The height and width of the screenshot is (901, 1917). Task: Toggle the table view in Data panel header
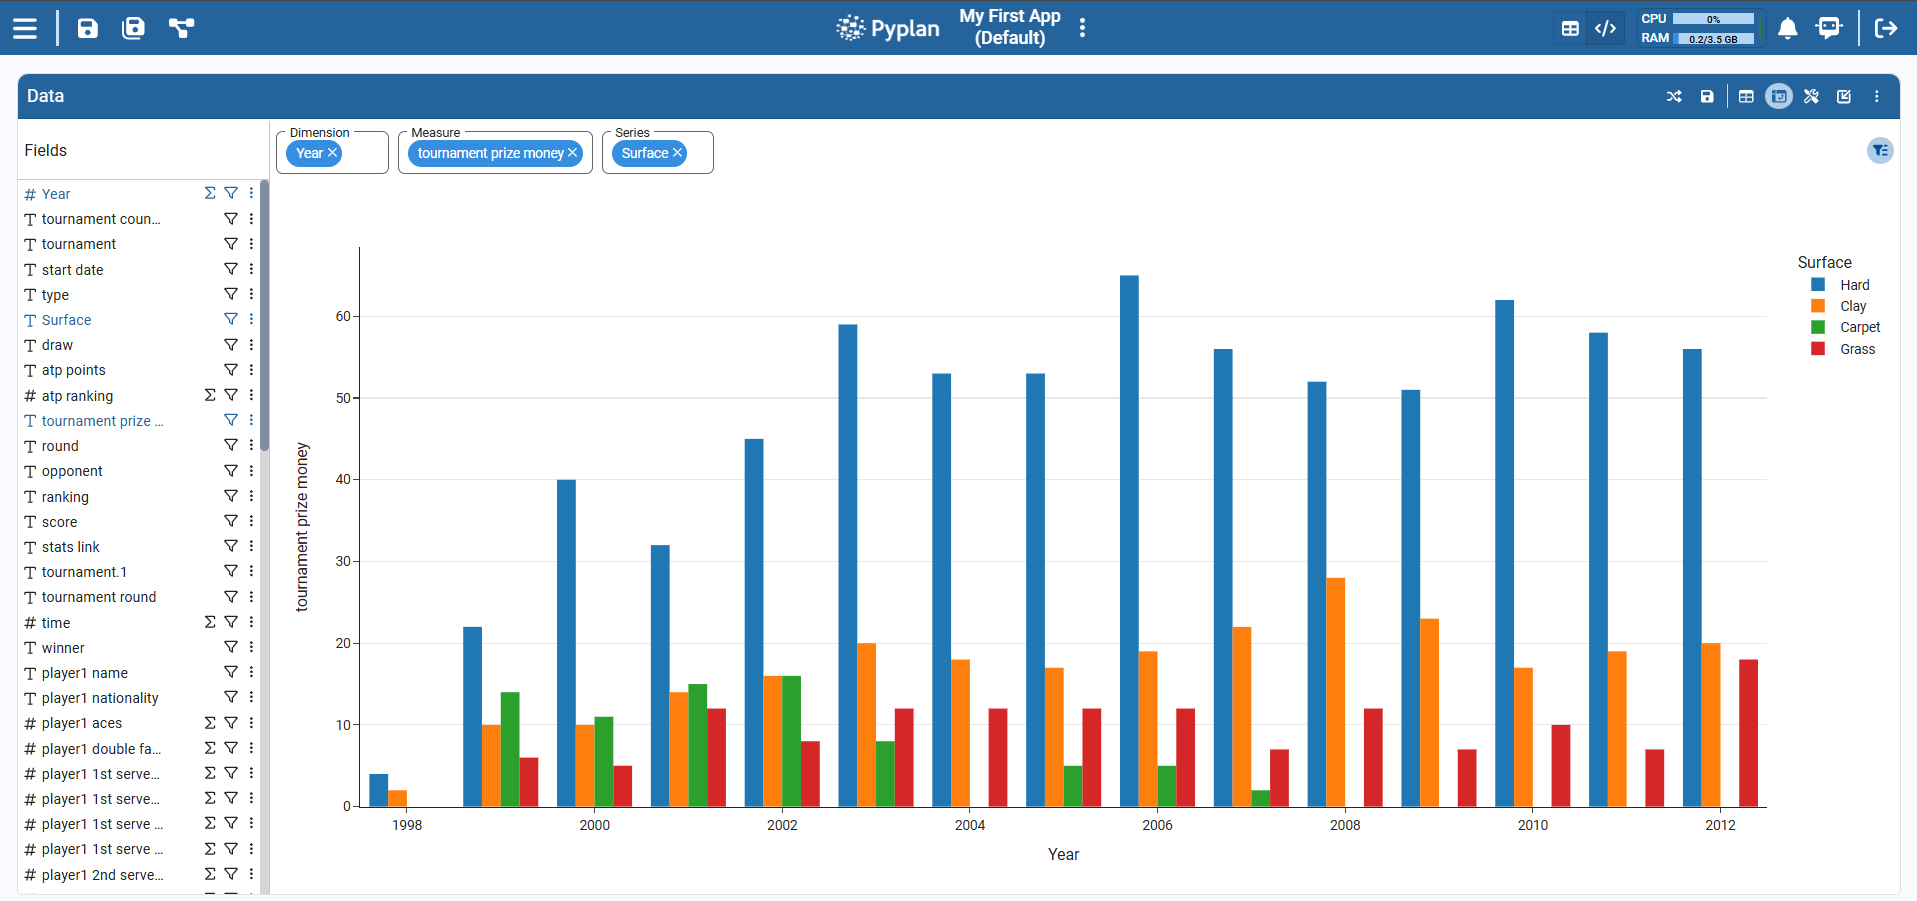tap(1746, 97)
